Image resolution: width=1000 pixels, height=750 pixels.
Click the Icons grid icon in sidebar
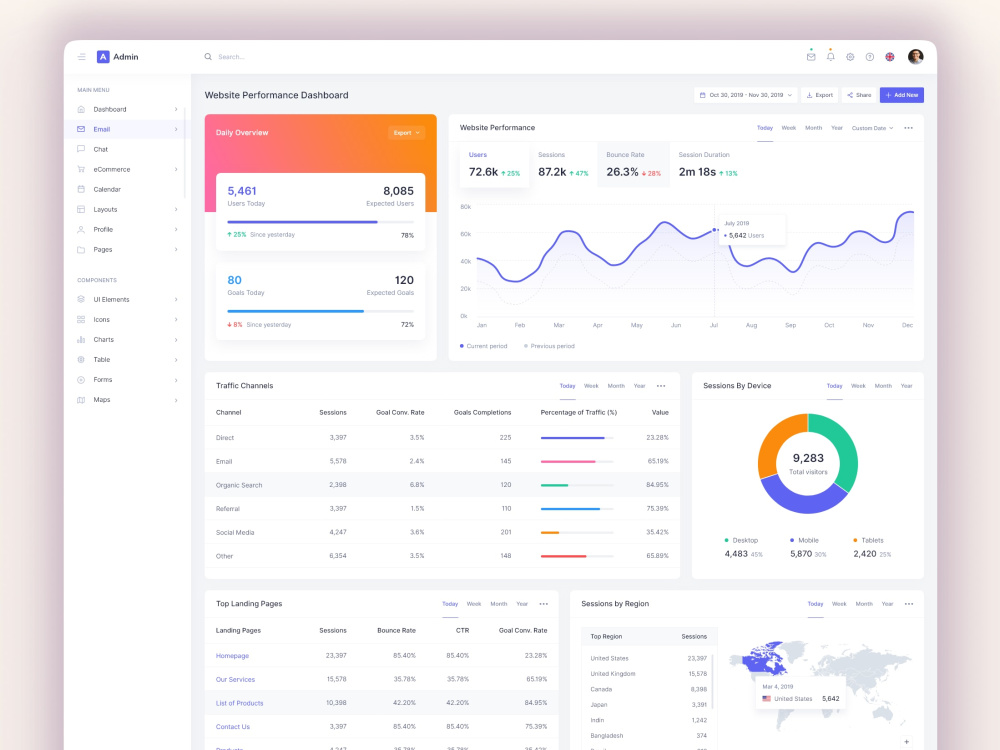[81, 320]
